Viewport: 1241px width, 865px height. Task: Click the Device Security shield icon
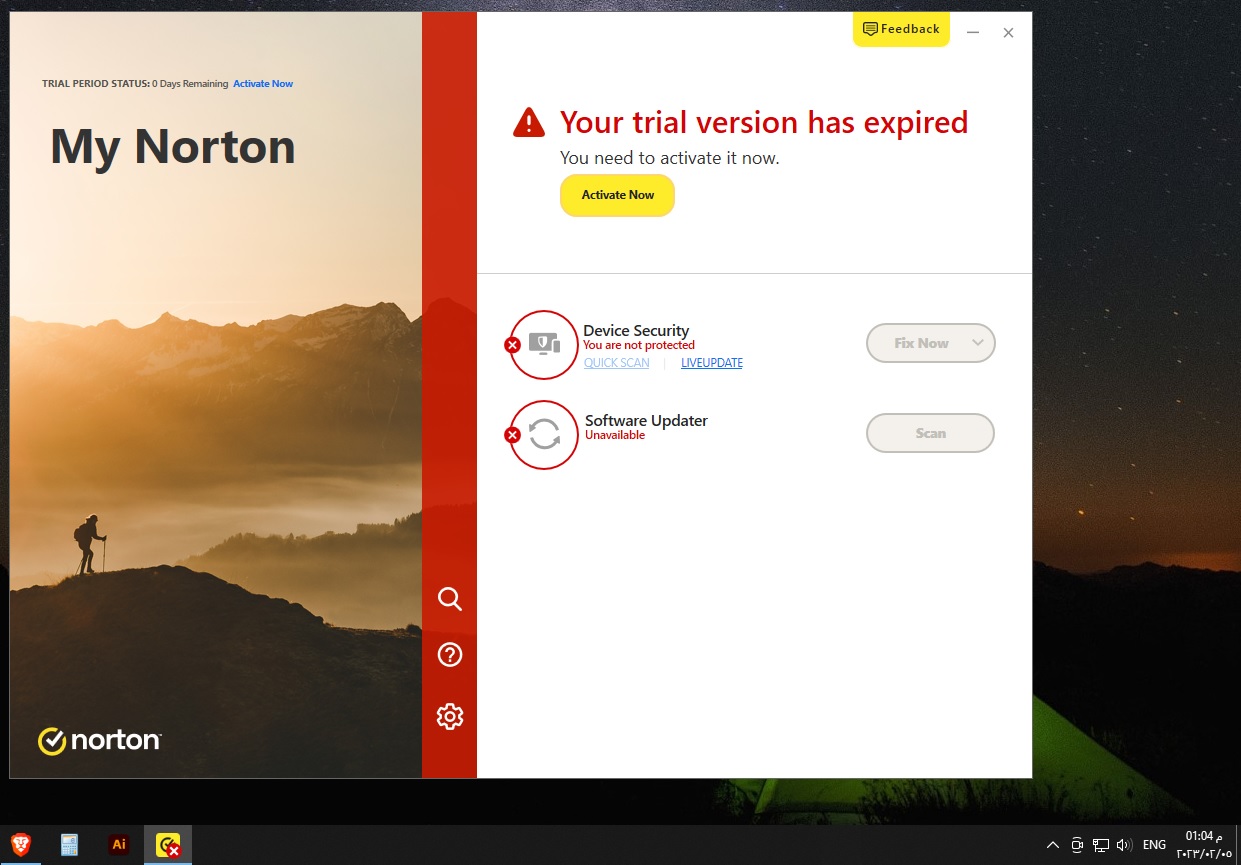pos(544,344)
